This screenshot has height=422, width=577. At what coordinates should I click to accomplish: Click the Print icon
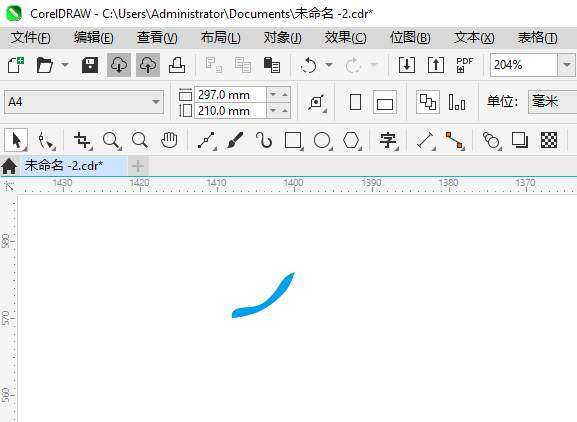(177, 65)
